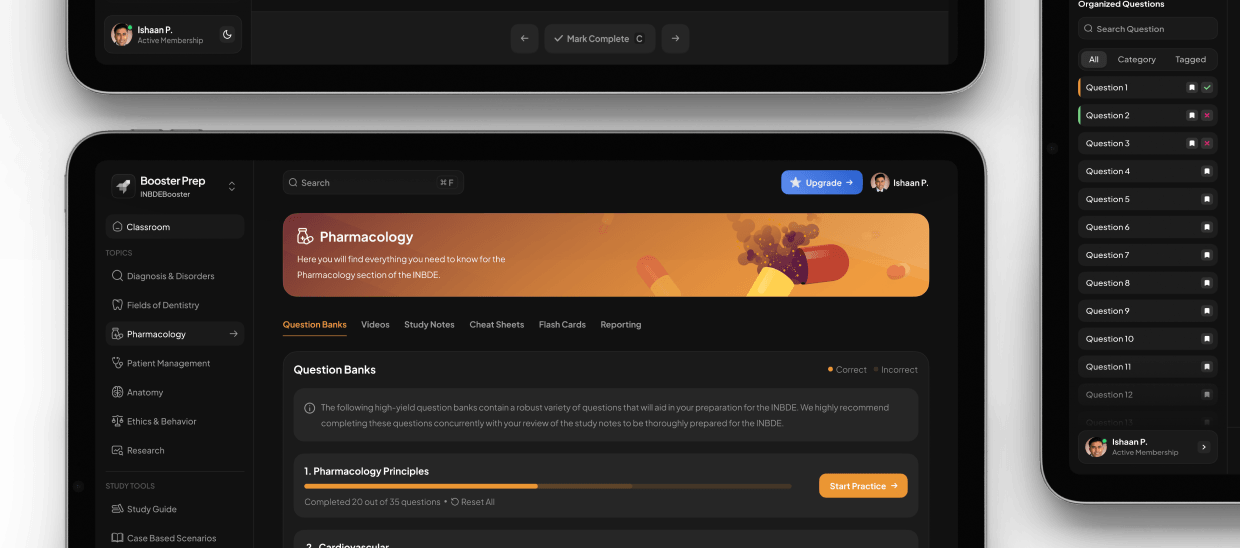Expand the Booster Prep product switcher

(232, 187)
